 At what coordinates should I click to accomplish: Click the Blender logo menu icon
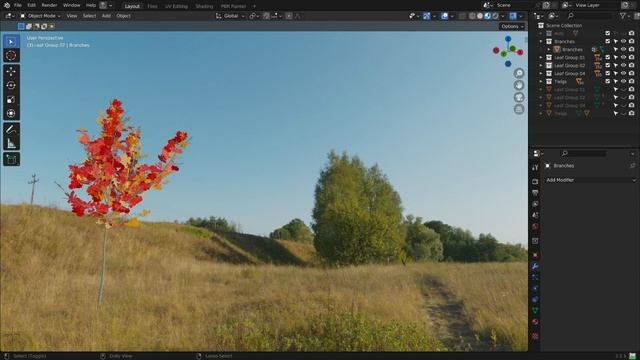pos(7,5)
